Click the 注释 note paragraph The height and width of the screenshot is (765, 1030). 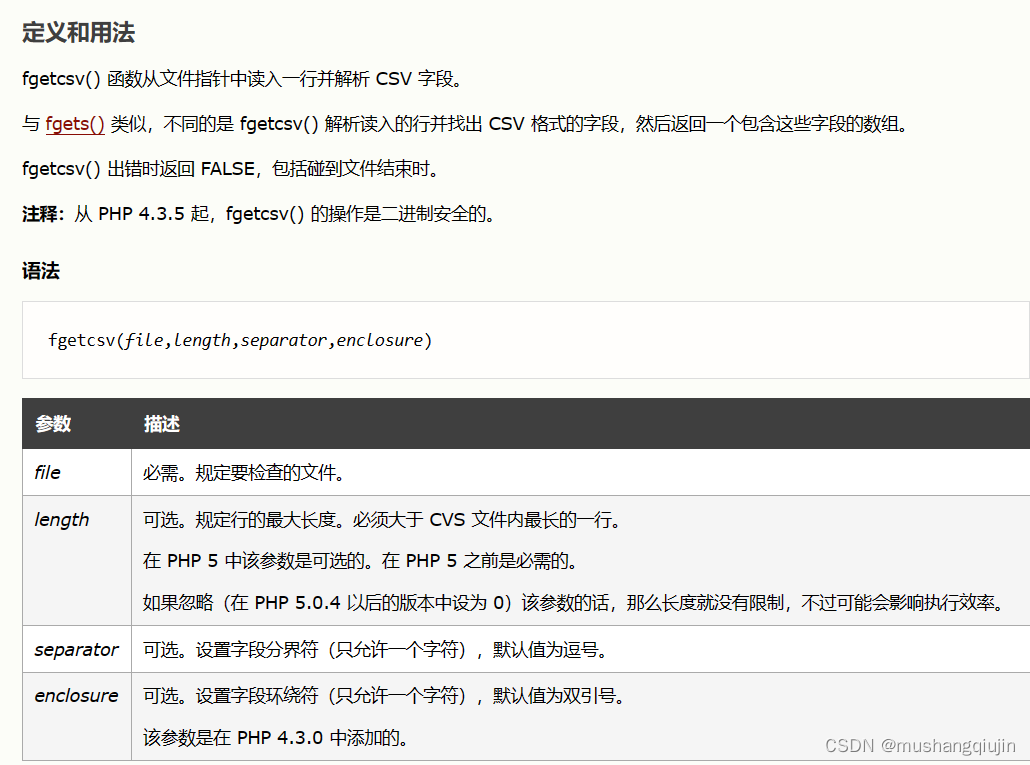pyautogui.click(x=259, y=213)
